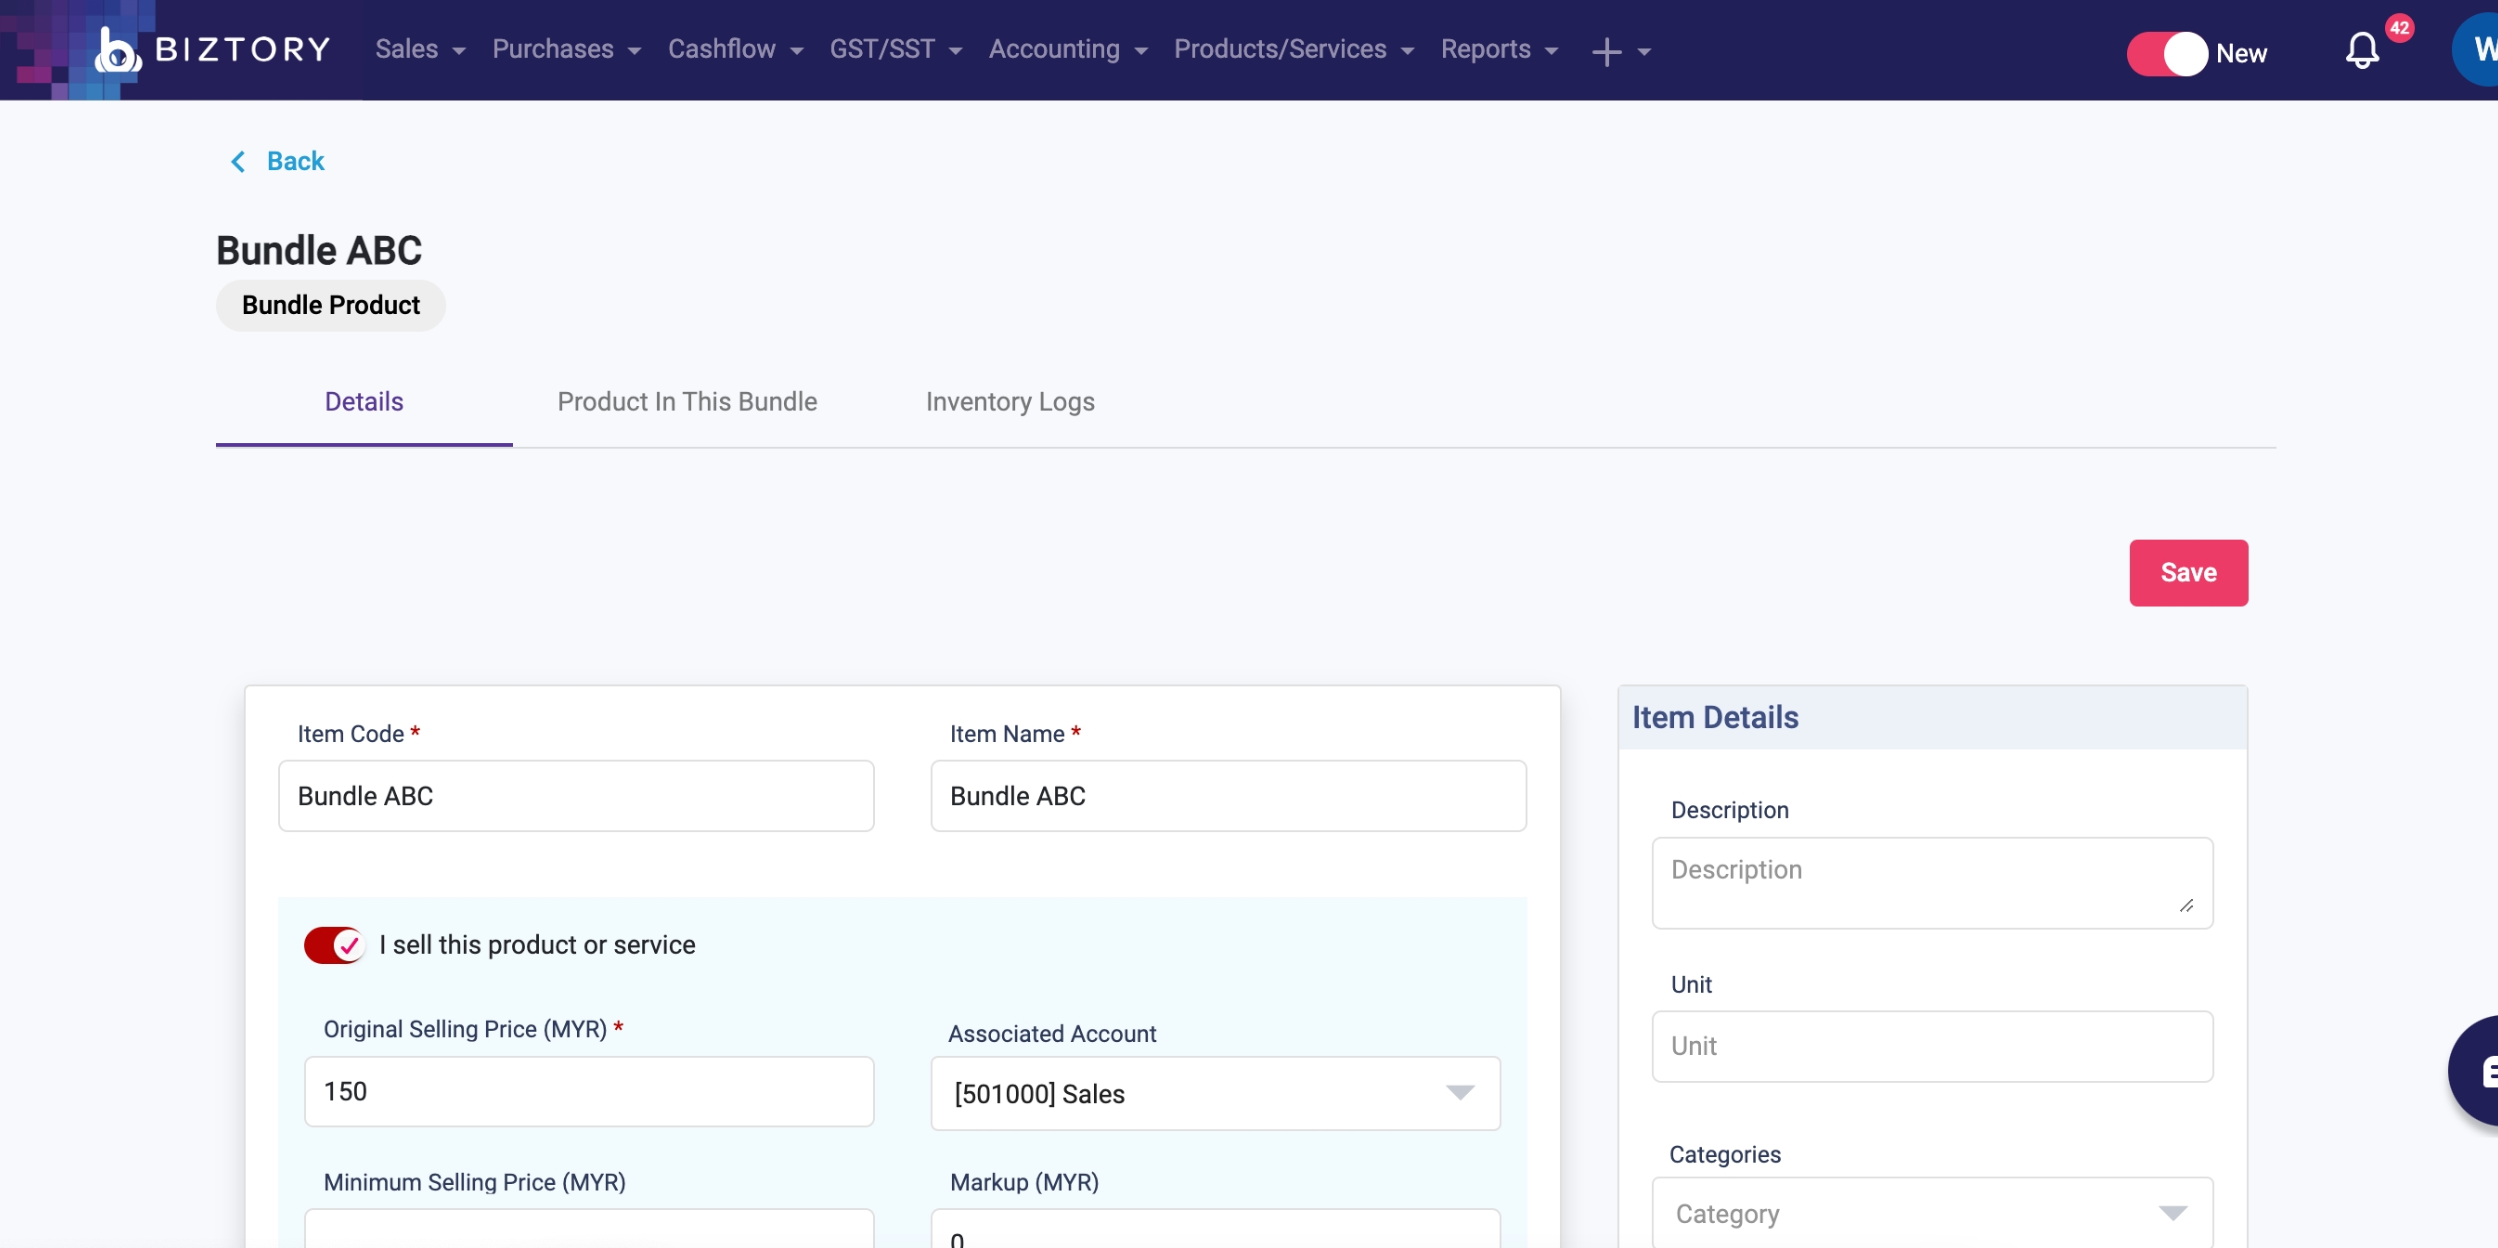Open the chat support bubble icon
2498x1248 pixels.
tap(2480, 1072)
